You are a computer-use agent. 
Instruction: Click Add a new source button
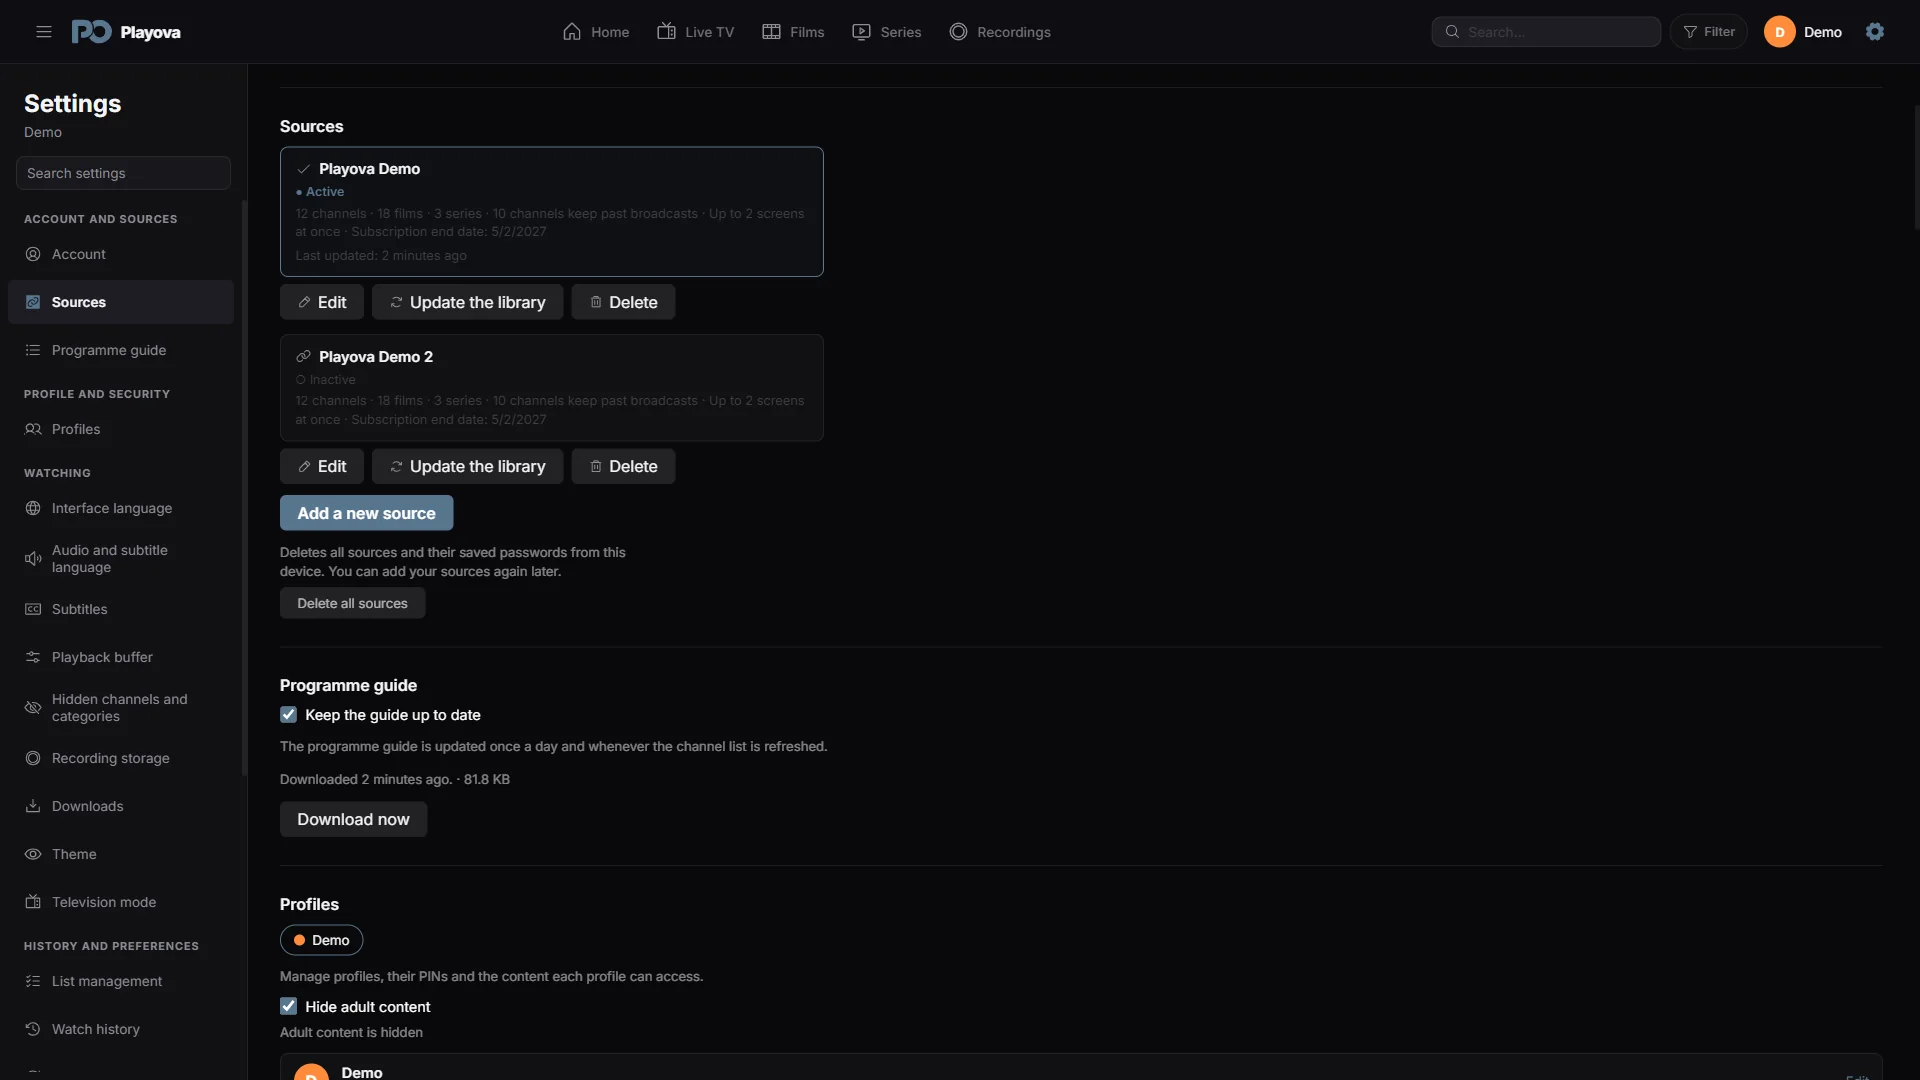366,513
